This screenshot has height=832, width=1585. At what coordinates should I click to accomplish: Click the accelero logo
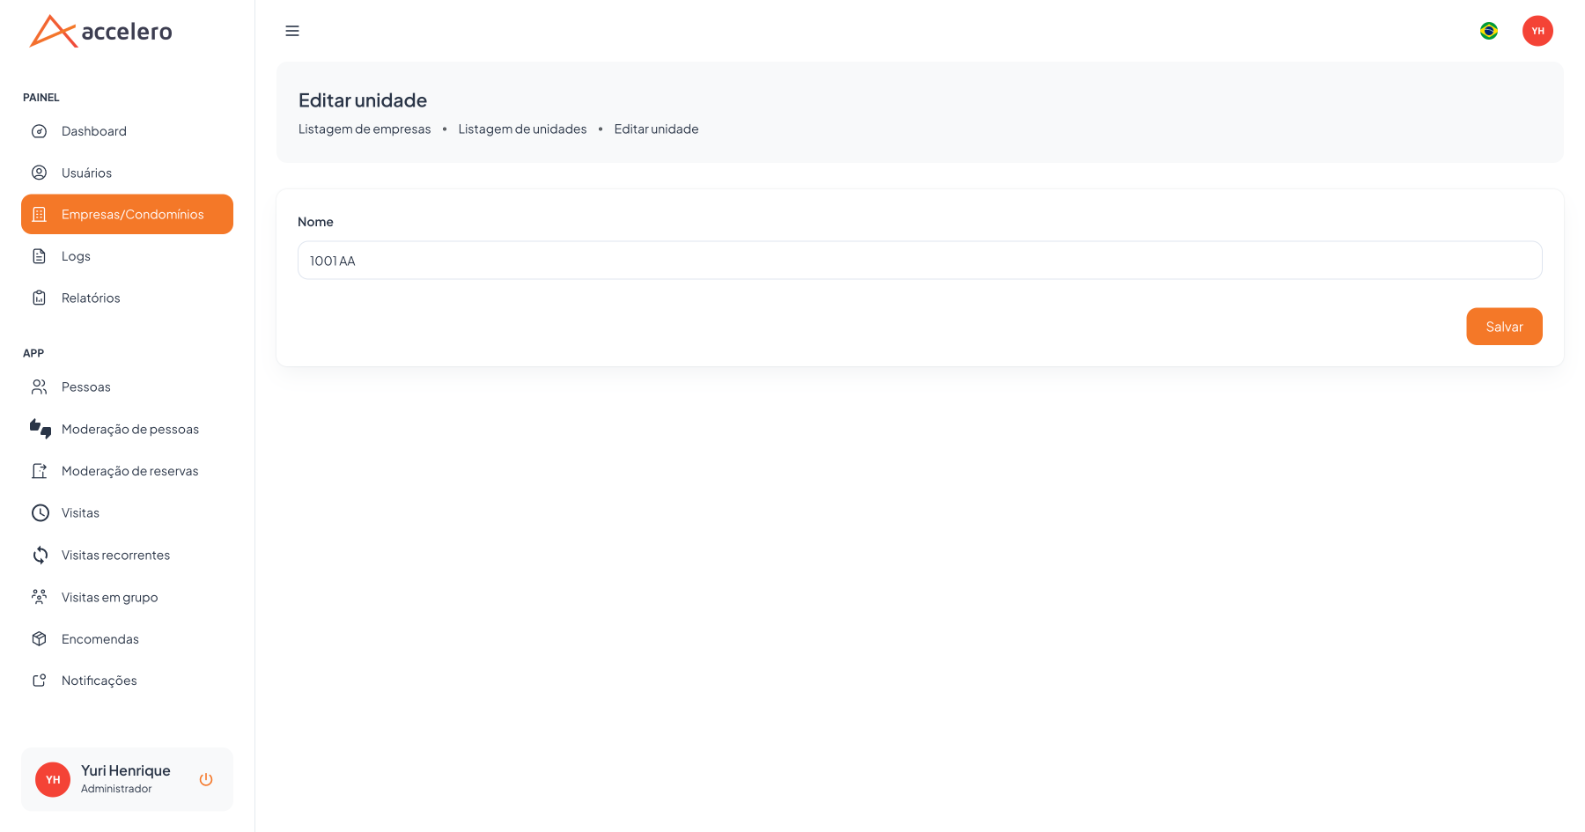[101, 31]
